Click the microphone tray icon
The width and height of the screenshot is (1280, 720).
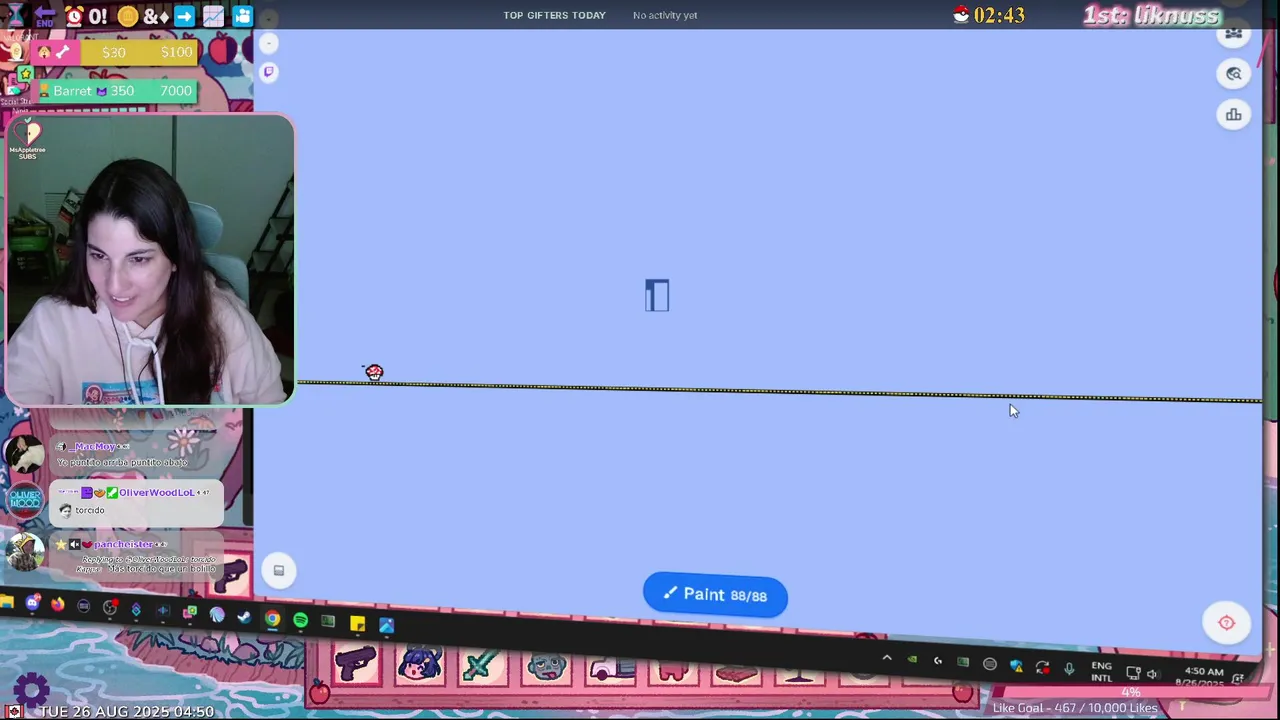pyautogui.click(x=1069, y=669)
